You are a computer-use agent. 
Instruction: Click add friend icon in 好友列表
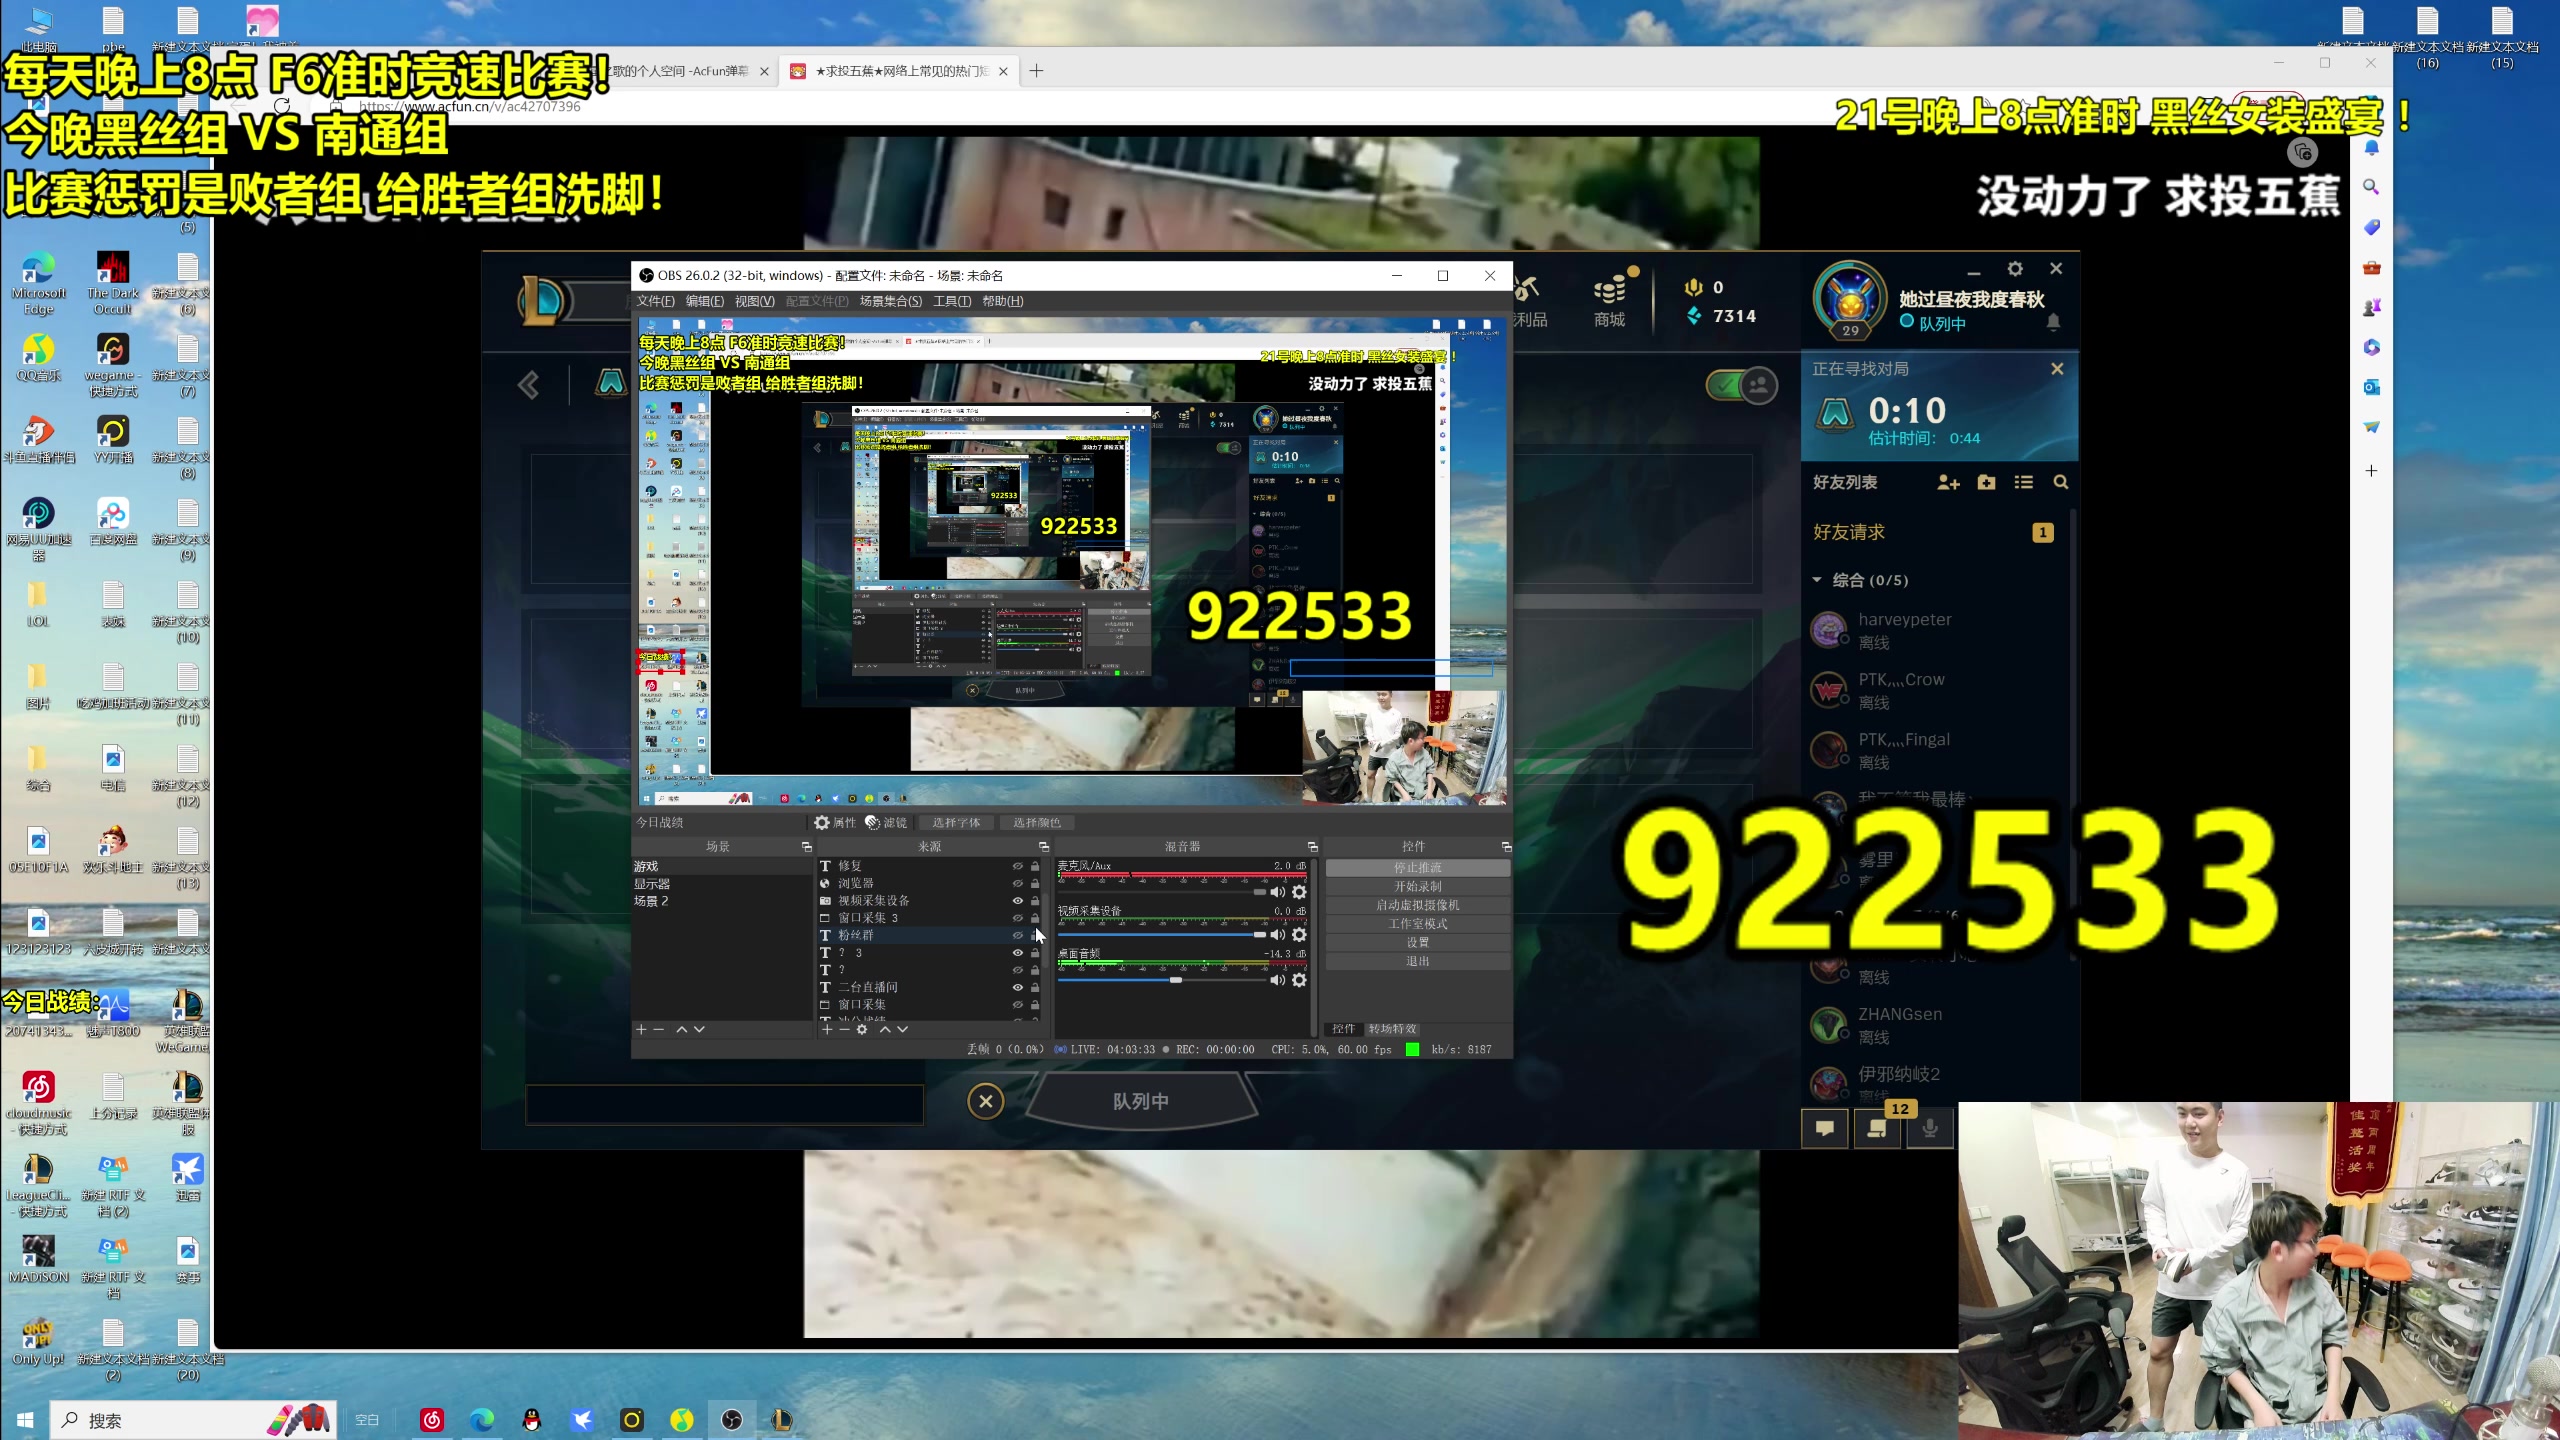pyautogui.click(x=1947, y=483)
